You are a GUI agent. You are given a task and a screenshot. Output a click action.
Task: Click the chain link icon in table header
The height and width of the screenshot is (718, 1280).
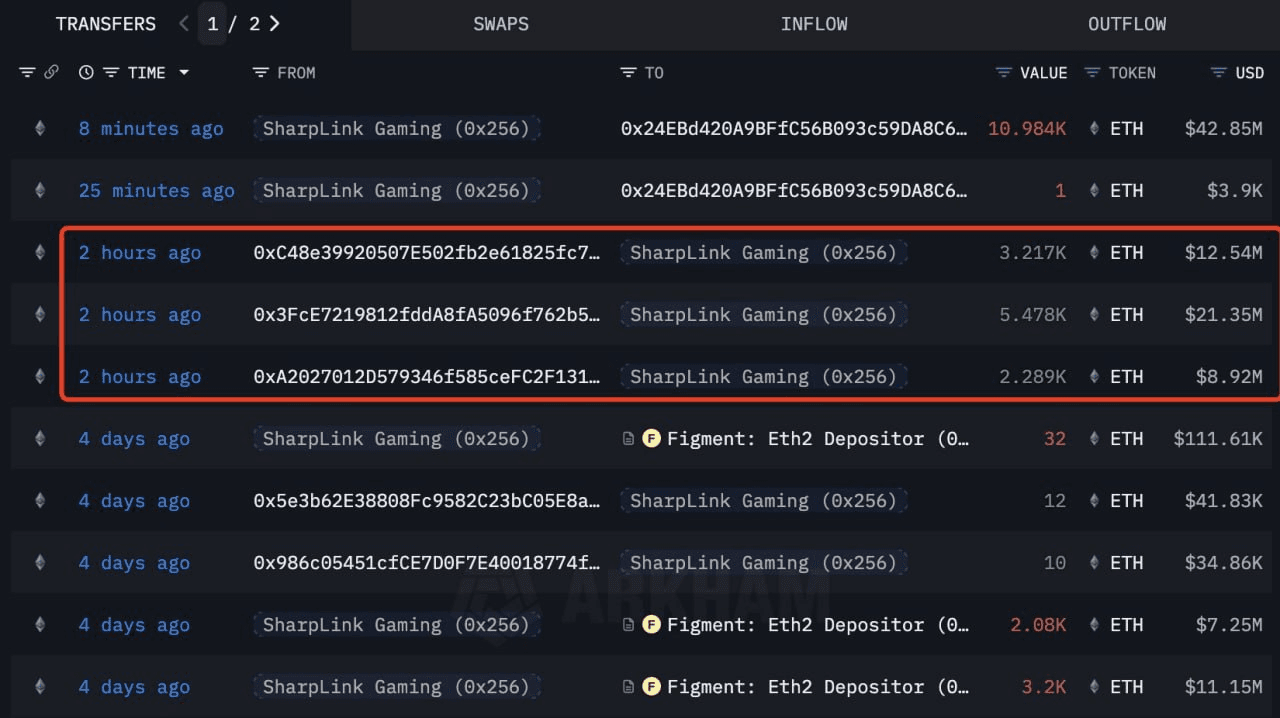[x=51, y=72]
